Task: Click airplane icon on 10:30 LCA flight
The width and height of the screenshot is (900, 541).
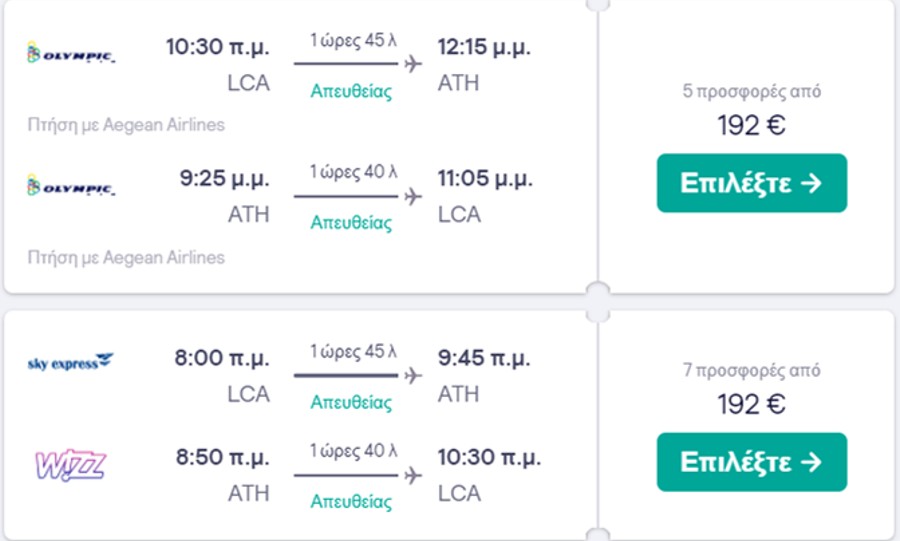Action: 413,64
